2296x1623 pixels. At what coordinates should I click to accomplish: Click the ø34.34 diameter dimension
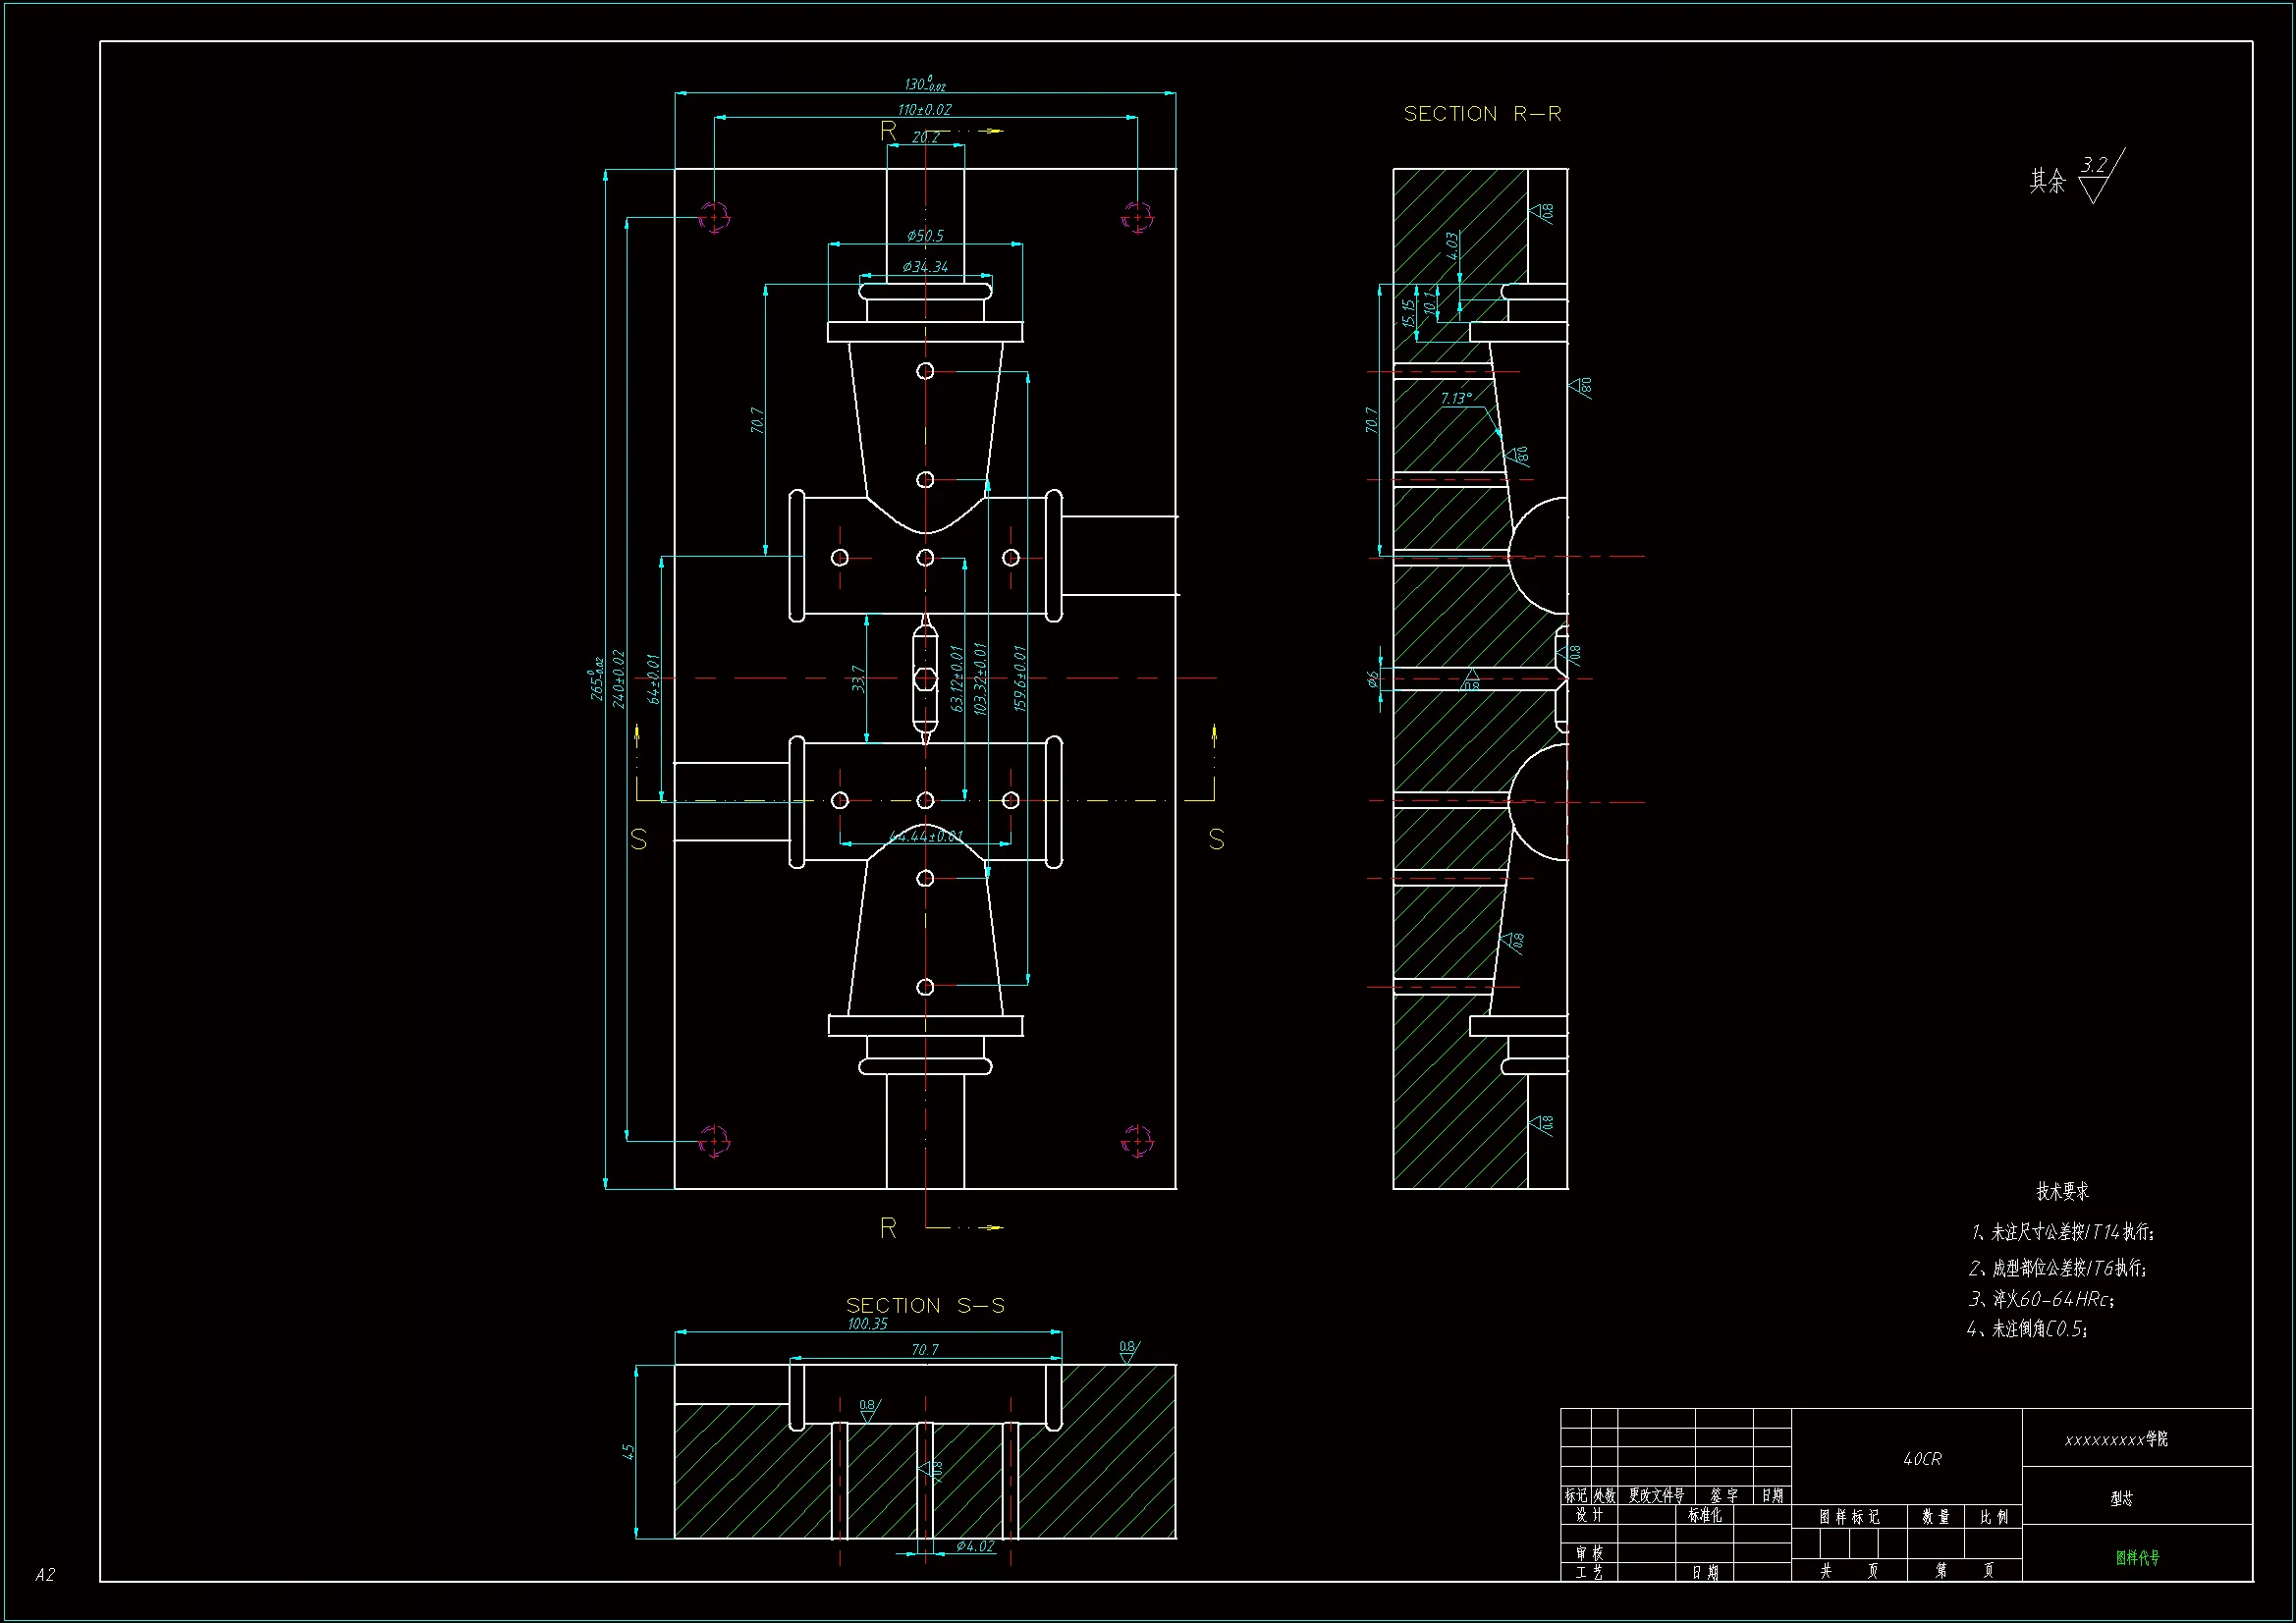coord(925,267)
